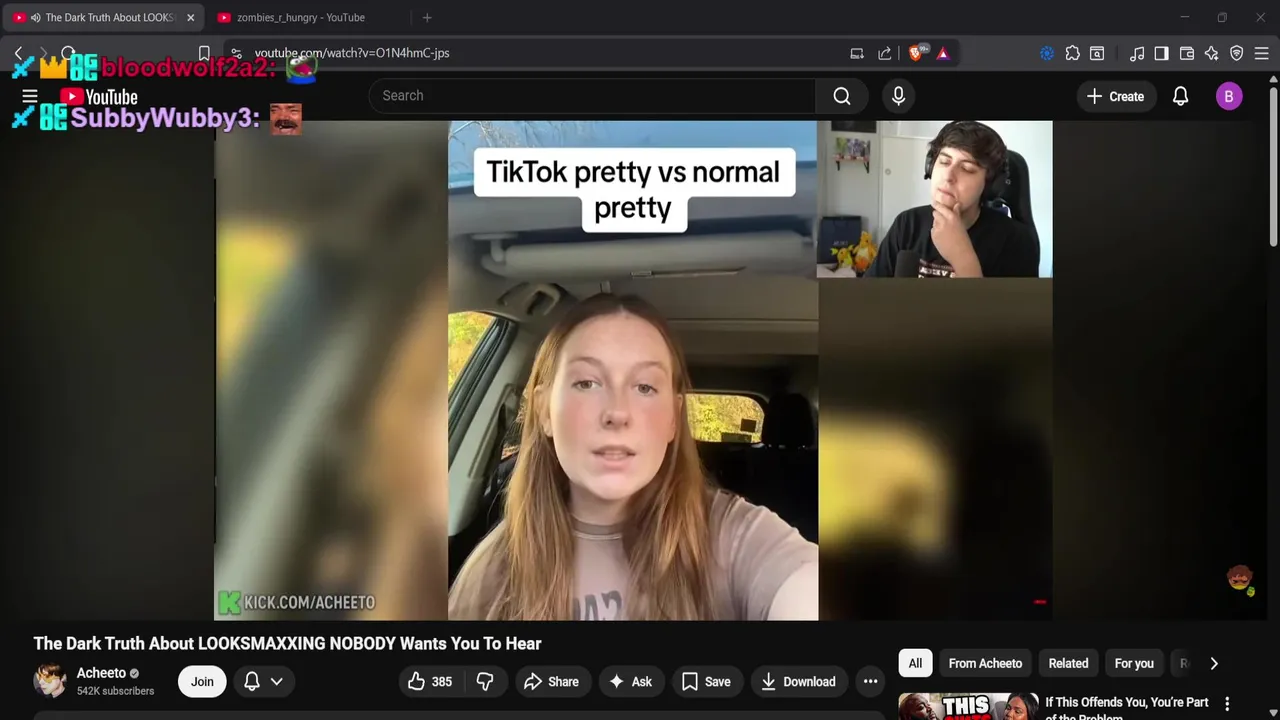Screen dimensions: 1280x720
Task: Close the Dark Truth video tab
Action: [x=190, y=17]
